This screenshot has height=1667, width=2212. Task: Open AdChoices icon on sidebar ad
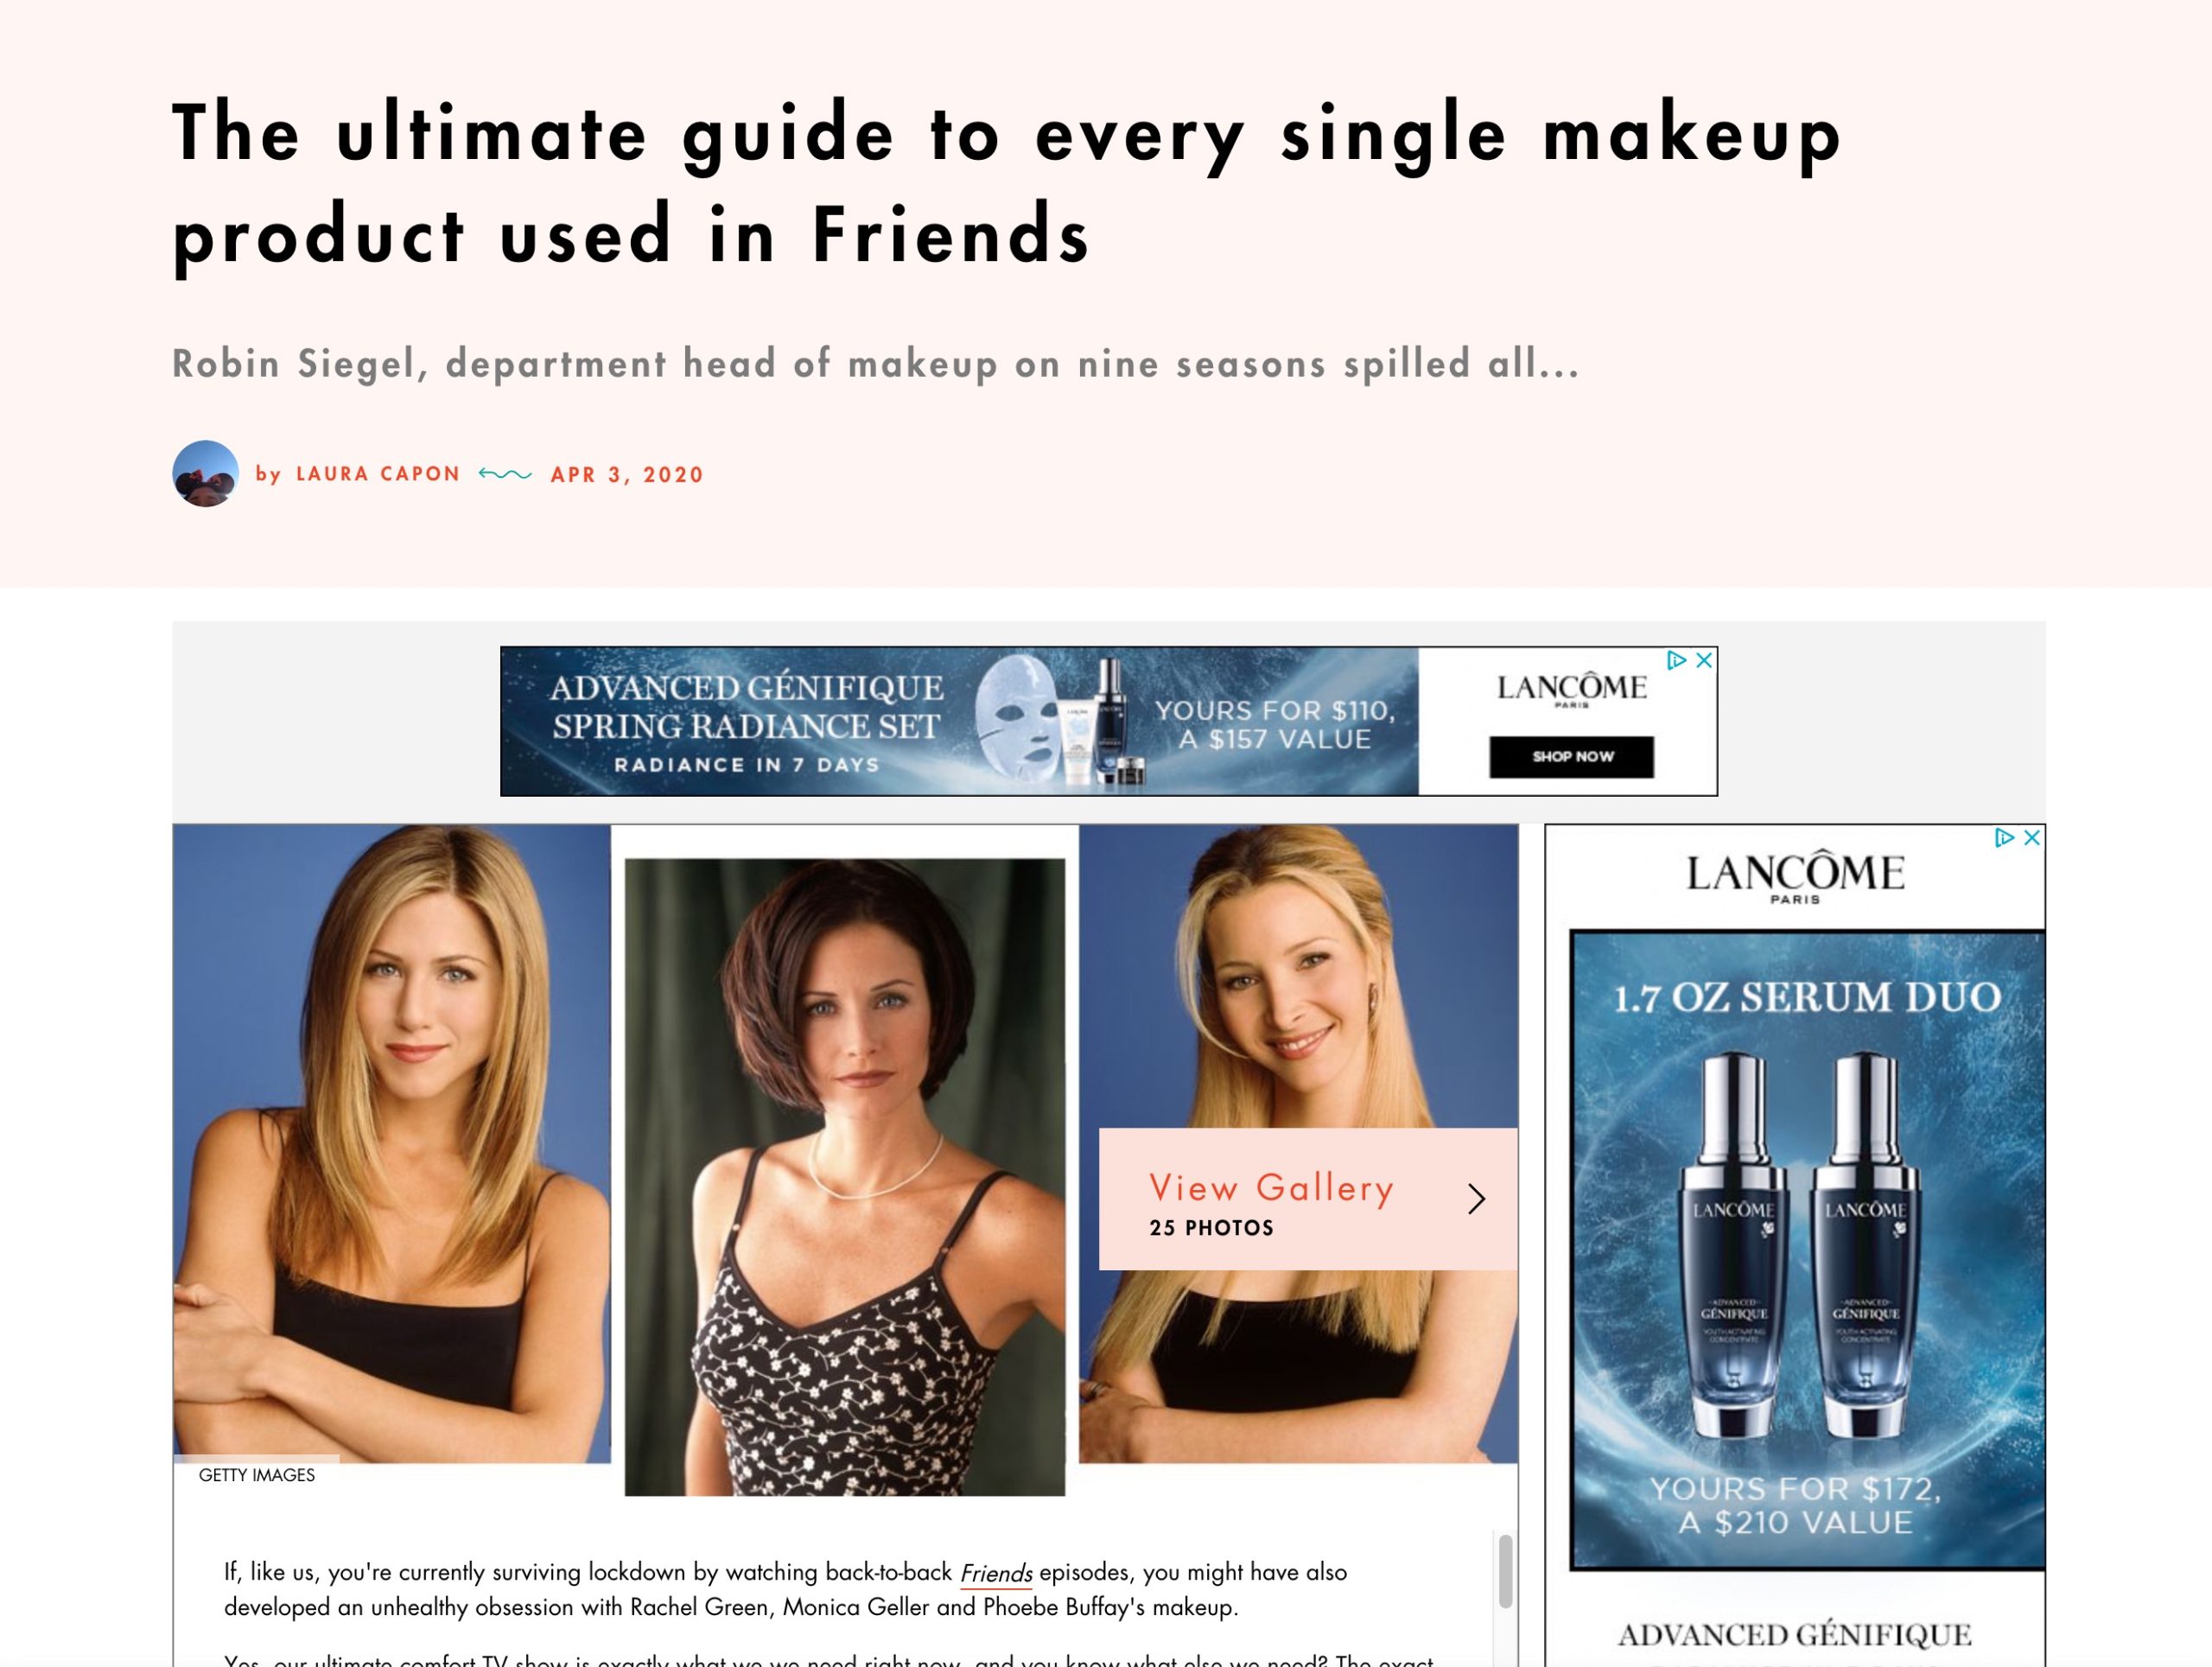2004,838
